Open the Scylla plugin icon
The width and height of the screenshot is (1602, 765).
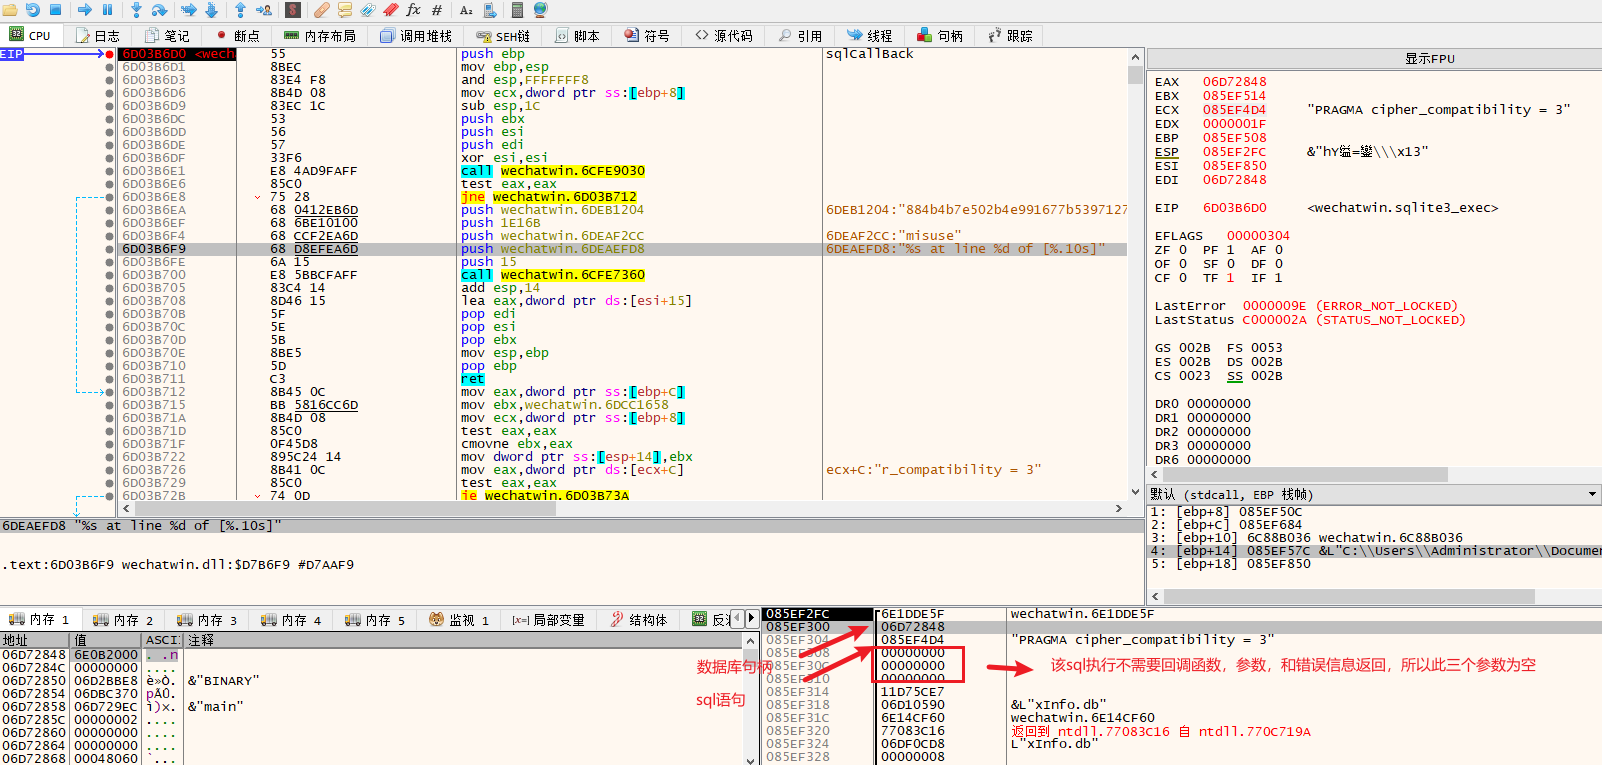[293, 10]
